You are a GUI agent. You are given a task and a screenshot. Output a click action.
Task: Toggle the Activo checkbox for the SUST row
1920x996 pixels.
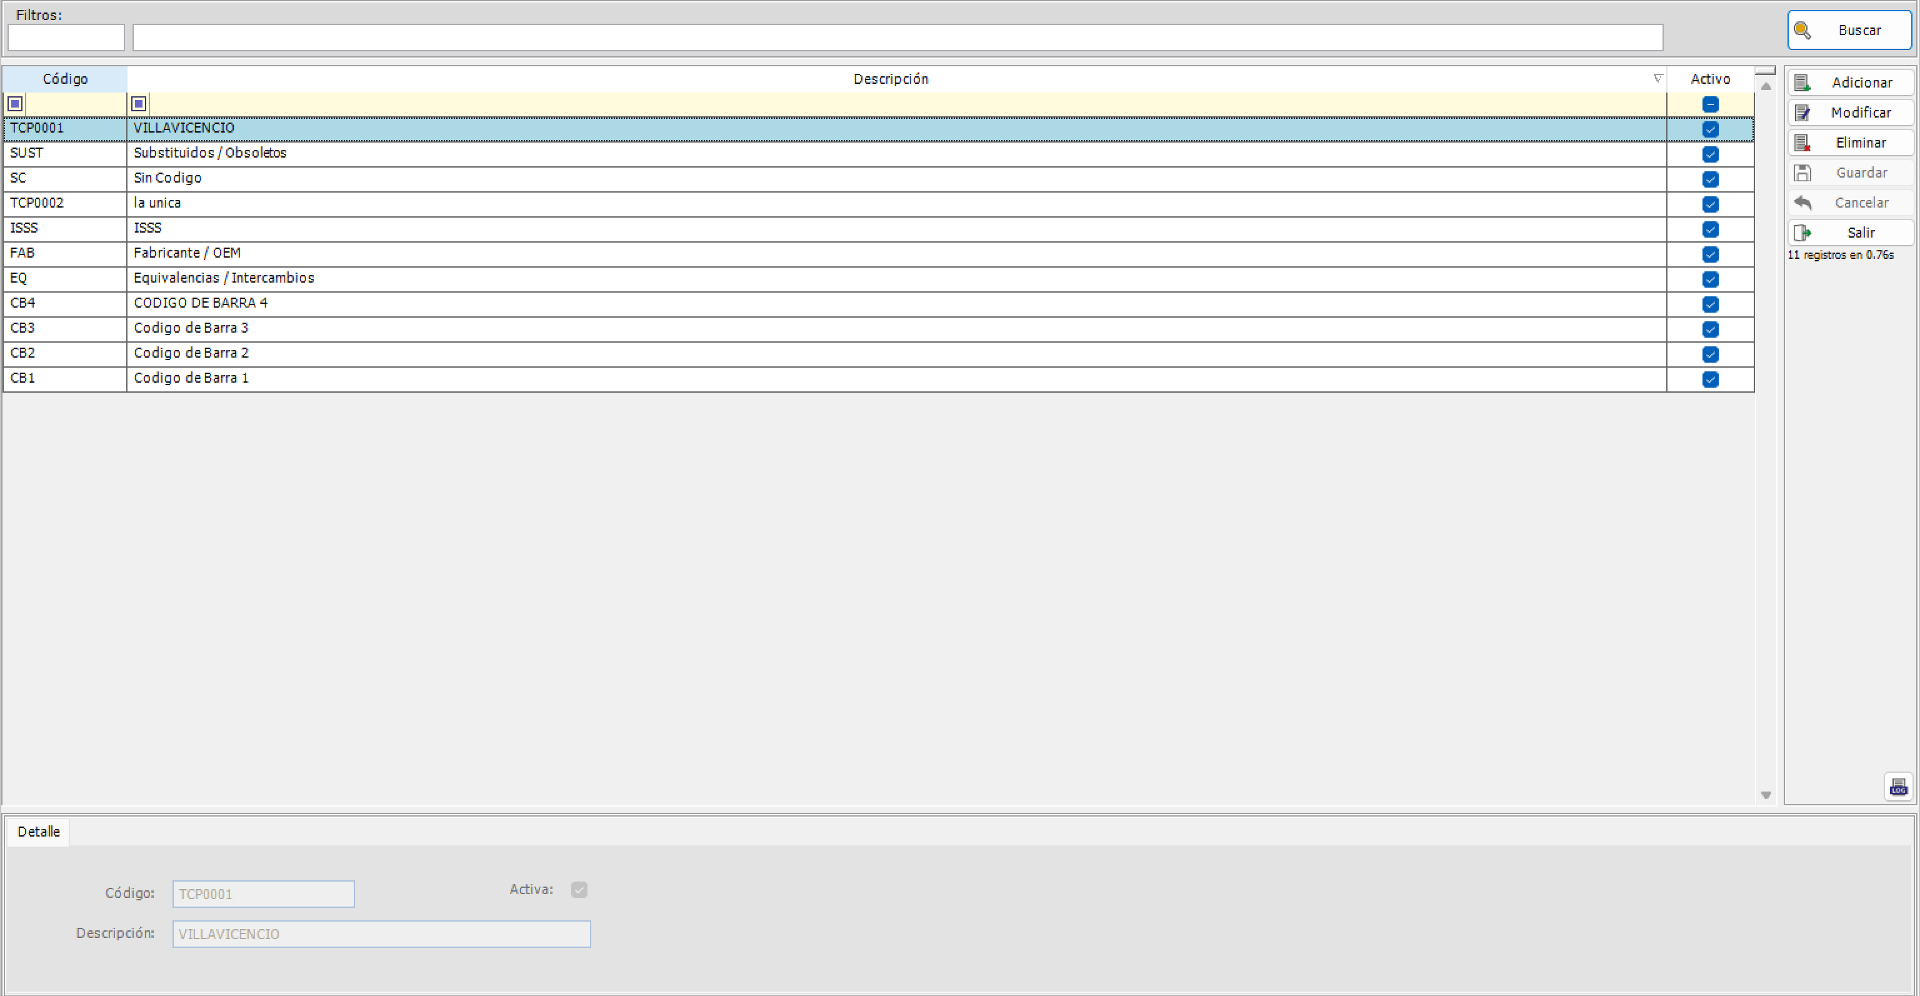coord(1710,155)
